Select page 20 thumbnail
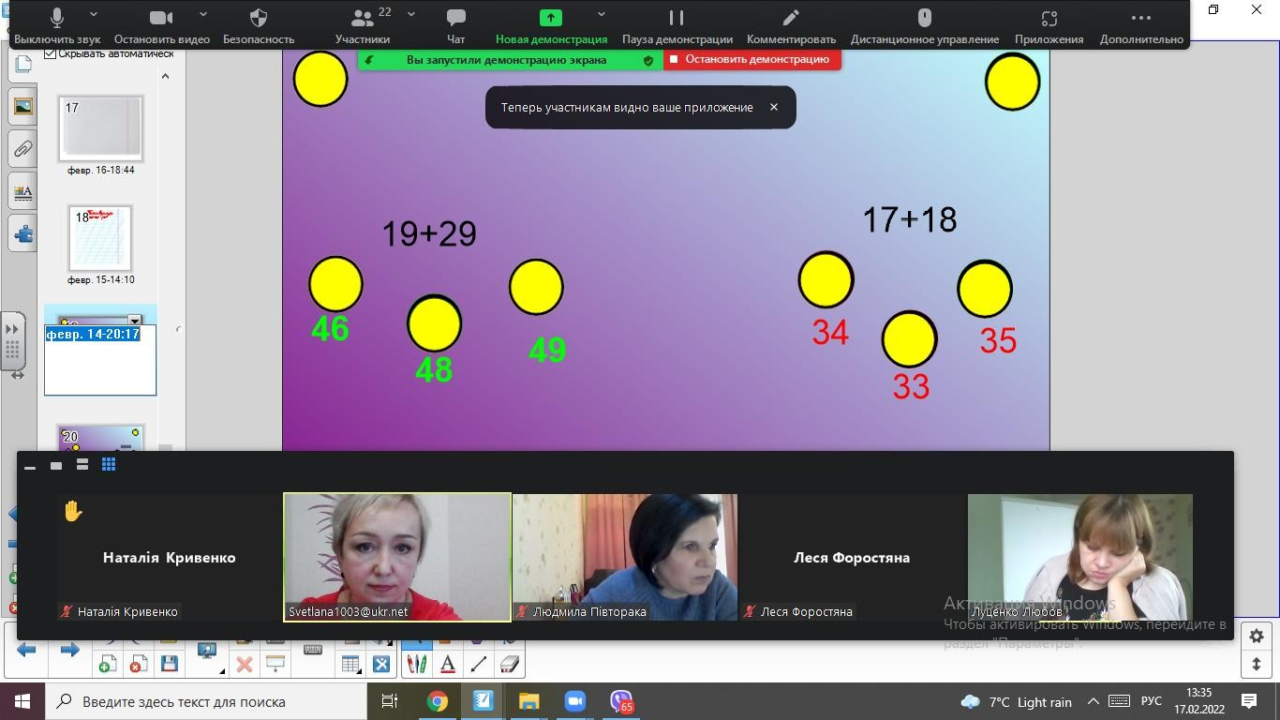1280x720 pixels. point(100,438)
